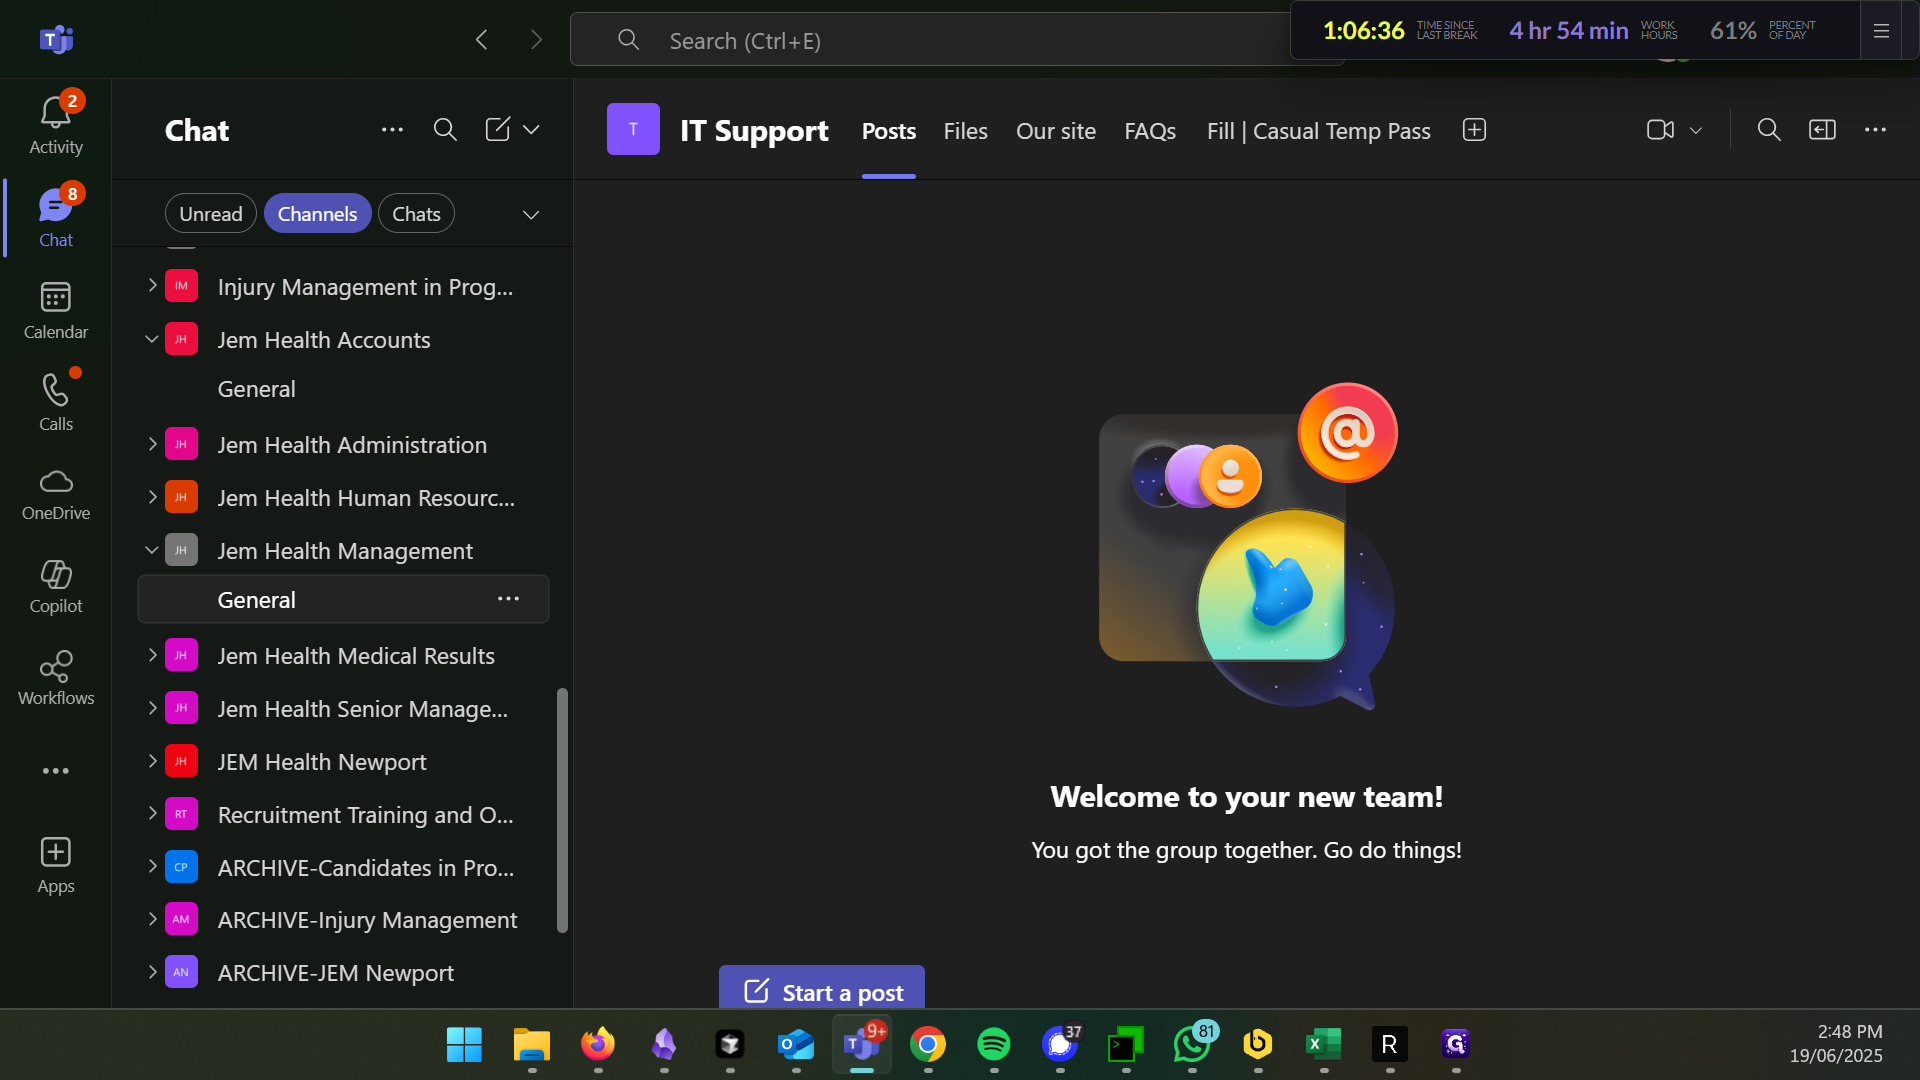The image size is (1920, 1080).
Task: Switch to the Files tab
Action: click(x=965, y=131)
